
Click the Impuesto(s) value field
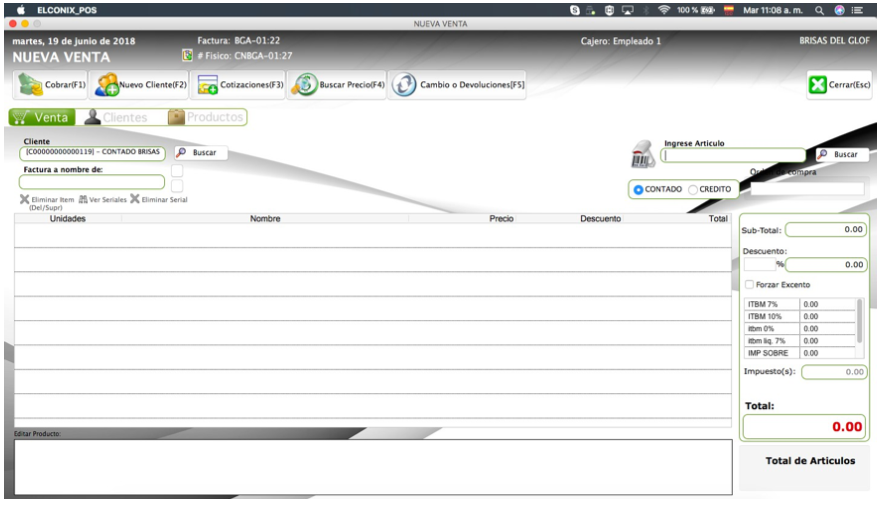[834, 372]
